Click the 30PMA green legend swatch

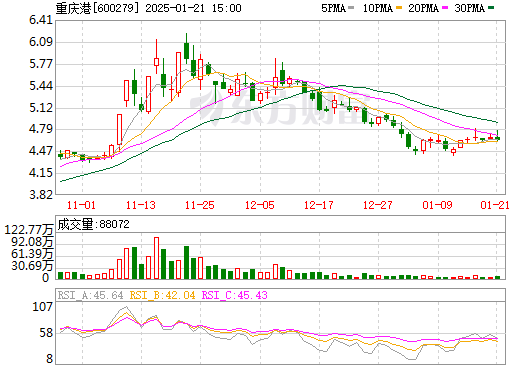click(491, 8)
